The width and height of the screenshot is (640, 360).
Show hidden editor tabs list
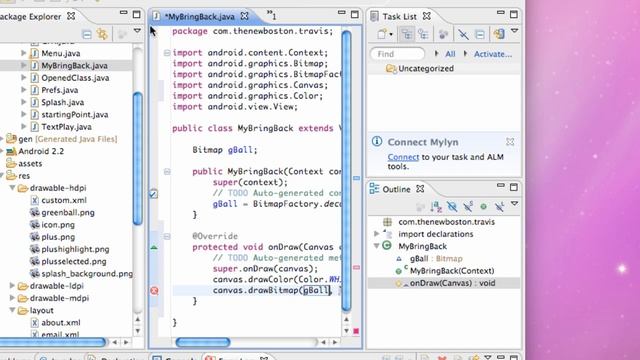click(272, 16)
